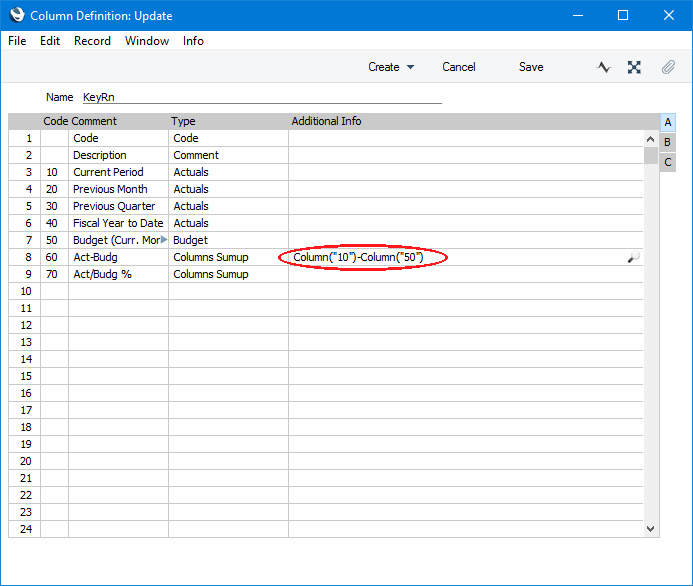Viewport: 693px width, 586px height.
Task: Select row number 24 header
Action: tap(25, 529)
